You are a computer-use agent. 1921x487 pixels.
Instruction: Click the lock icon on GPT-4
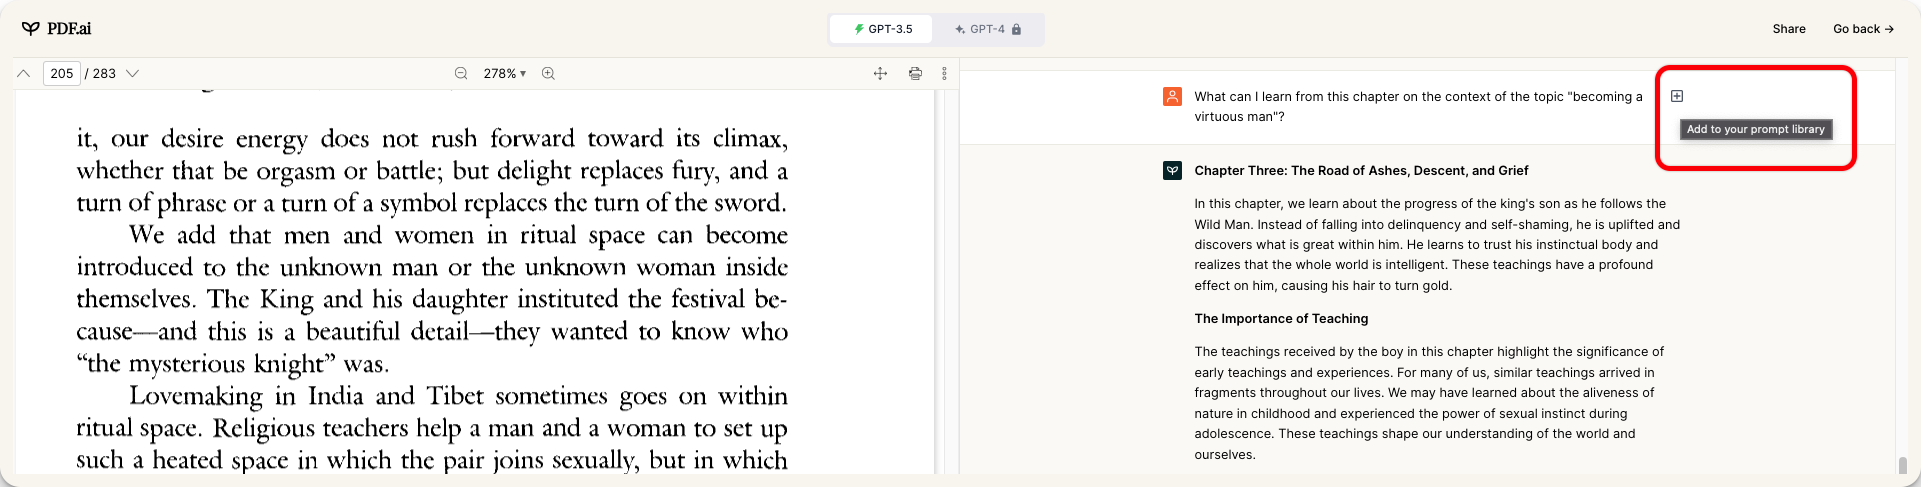point(1016,30)
